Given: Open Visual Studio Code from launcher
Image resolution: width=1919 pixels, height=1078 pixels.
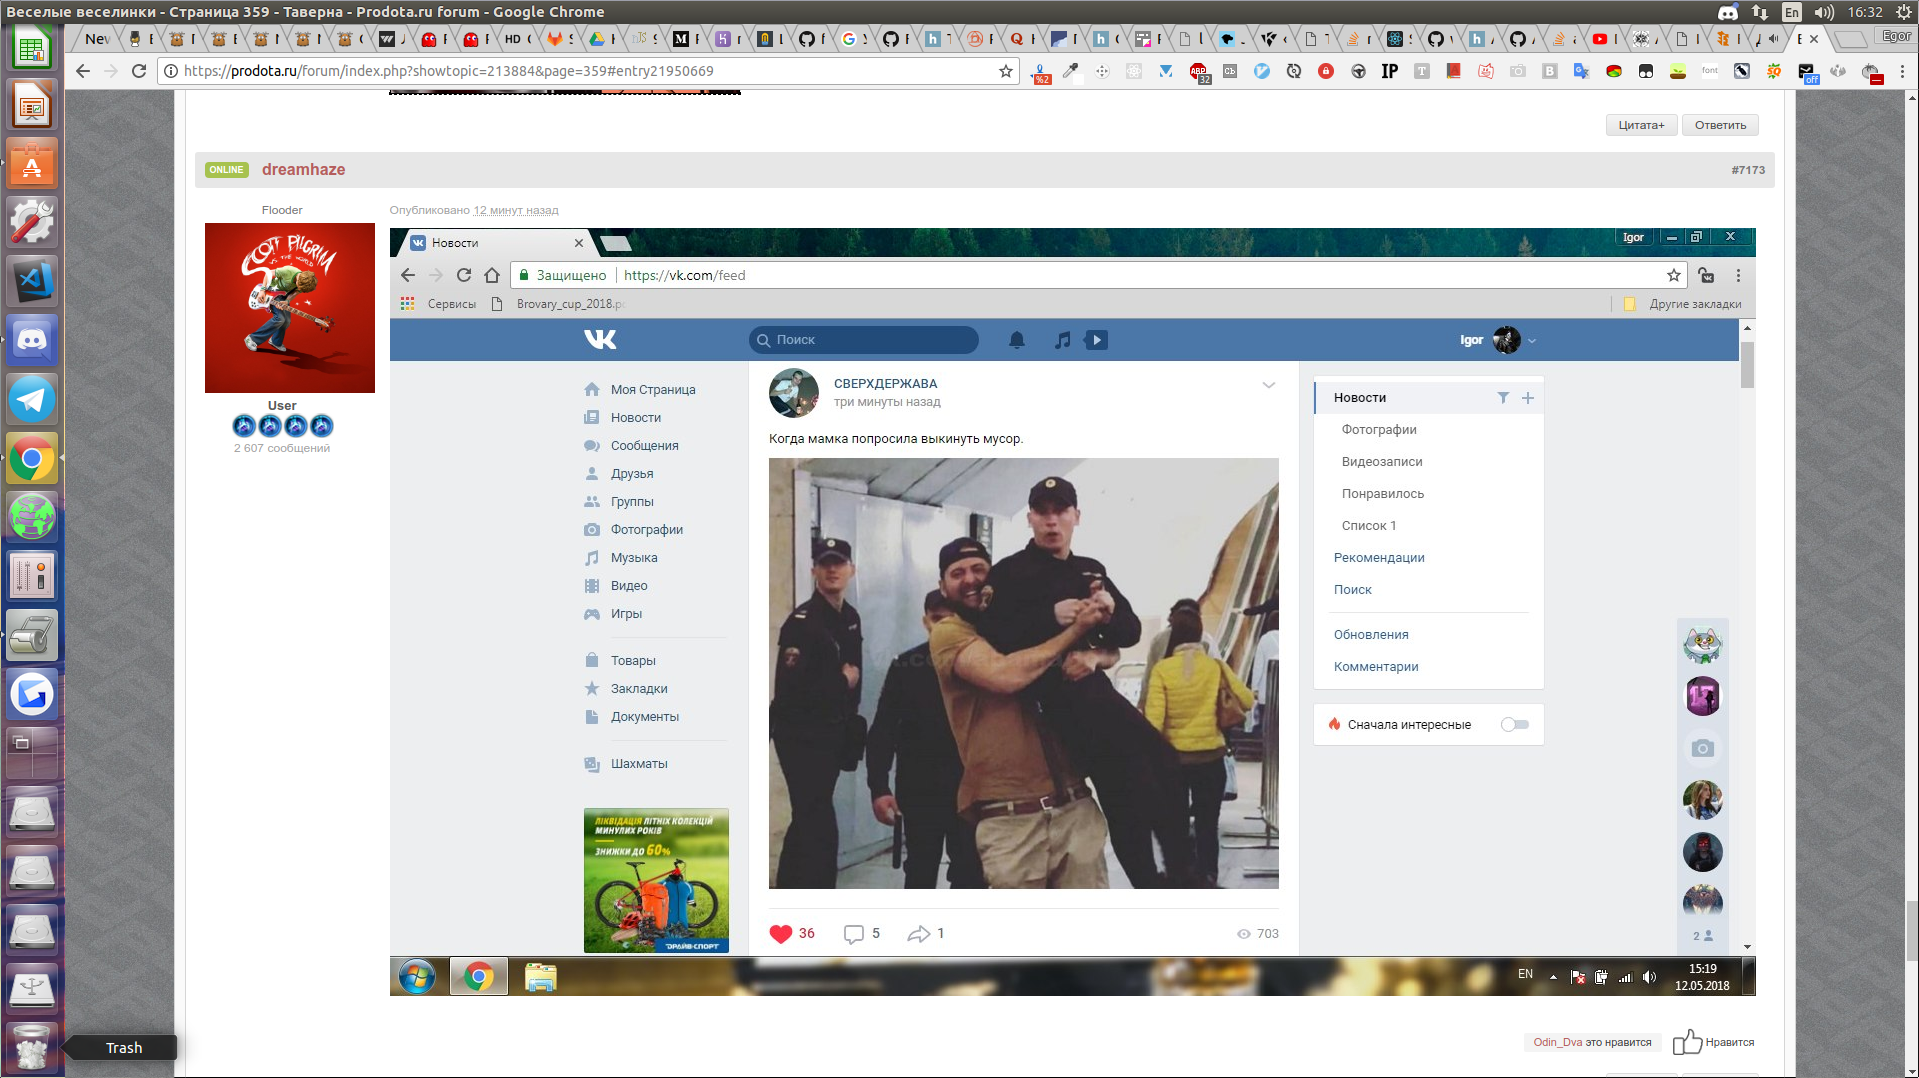Looking at the screenshot, I should click(x=32, y=282).
